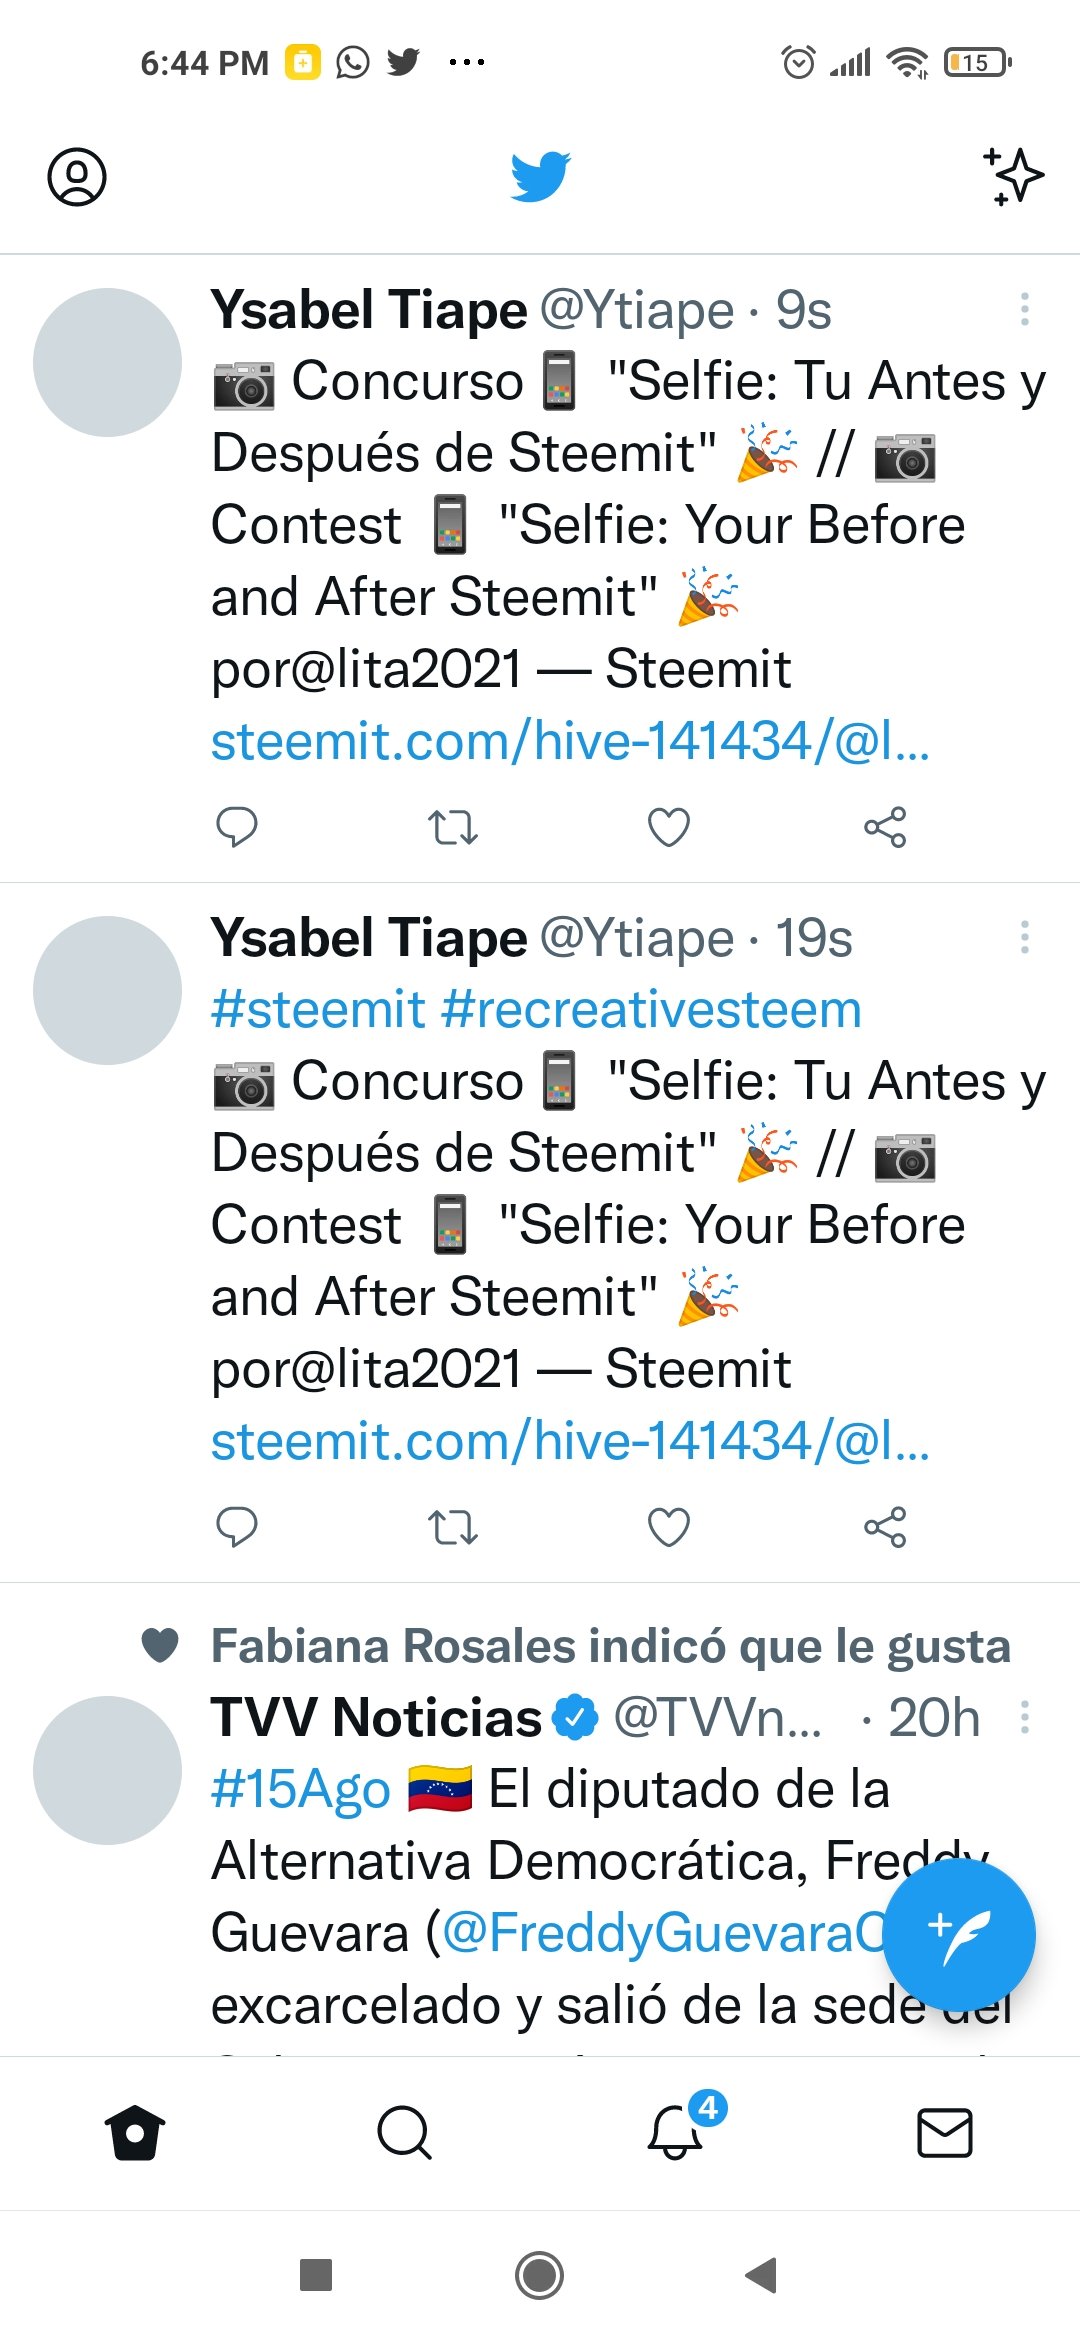Share the 19s Ysabel Tiape tweet

click(885, 1527)
